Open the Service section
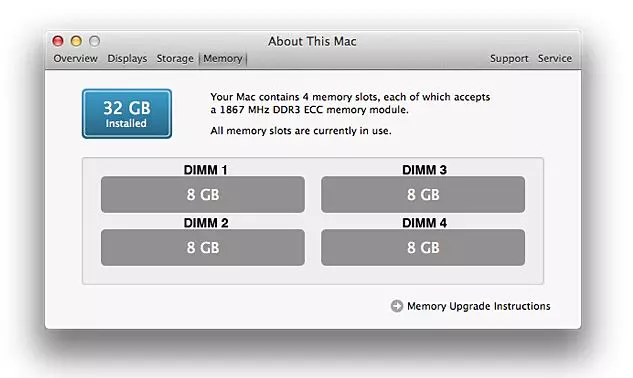The height and width of the screenshot is (378, 633). tap(555, 59)
